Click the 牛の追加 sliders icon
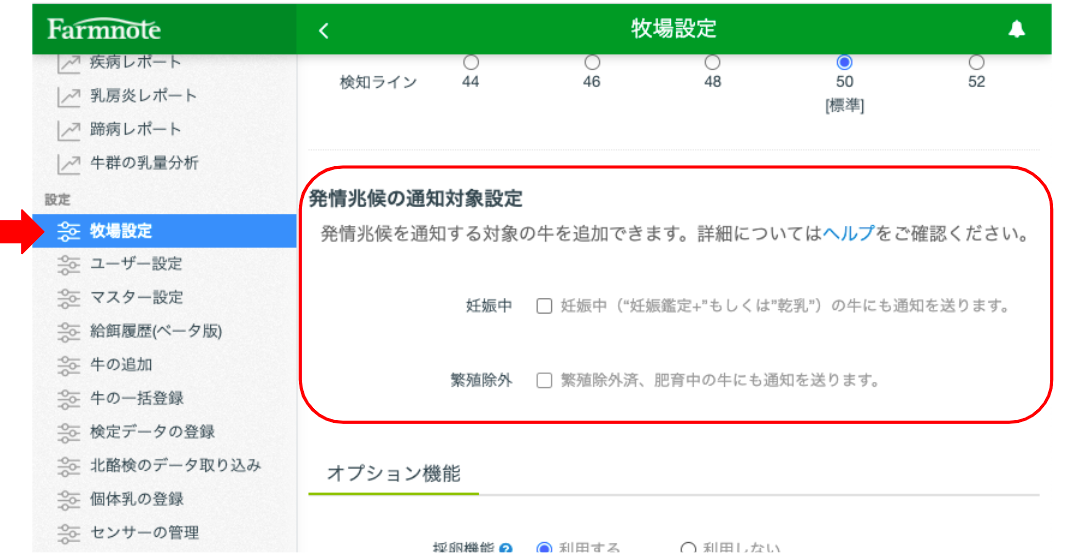The image size is (1083, 555). (x=68, y=365)
